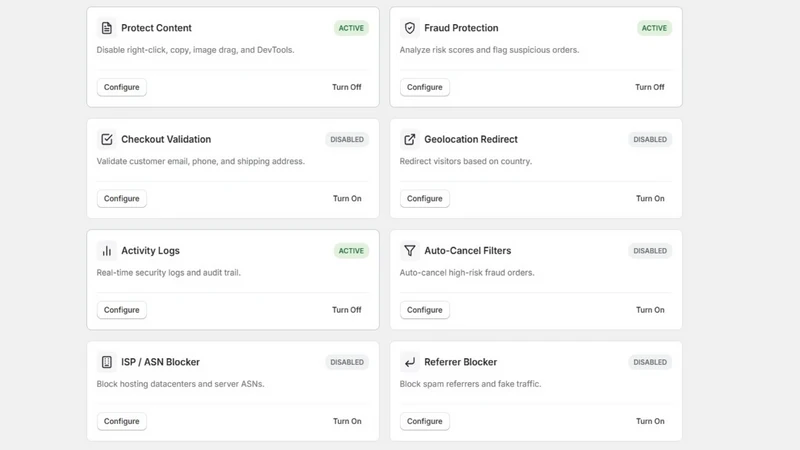This screenshot has height=450, width=800.
Task: Click the ISP / ASN Blocker icon
Action: click(x=107, y=362)
